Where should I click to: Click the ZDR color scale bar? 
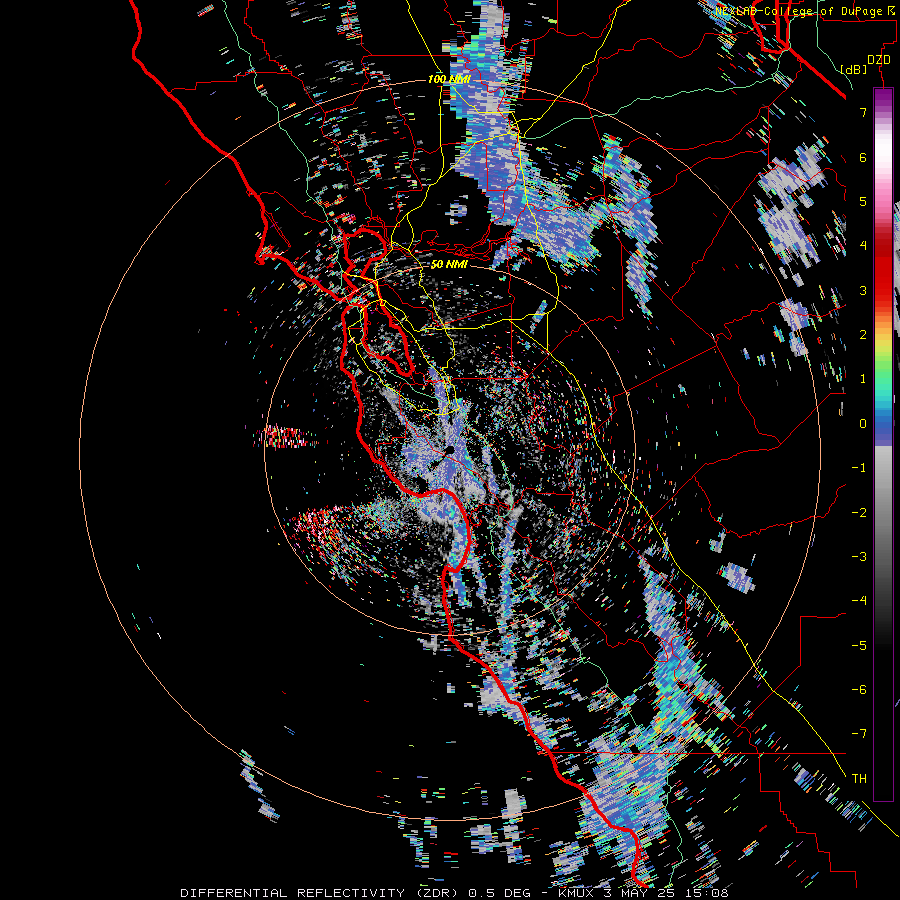coord(883,444)
